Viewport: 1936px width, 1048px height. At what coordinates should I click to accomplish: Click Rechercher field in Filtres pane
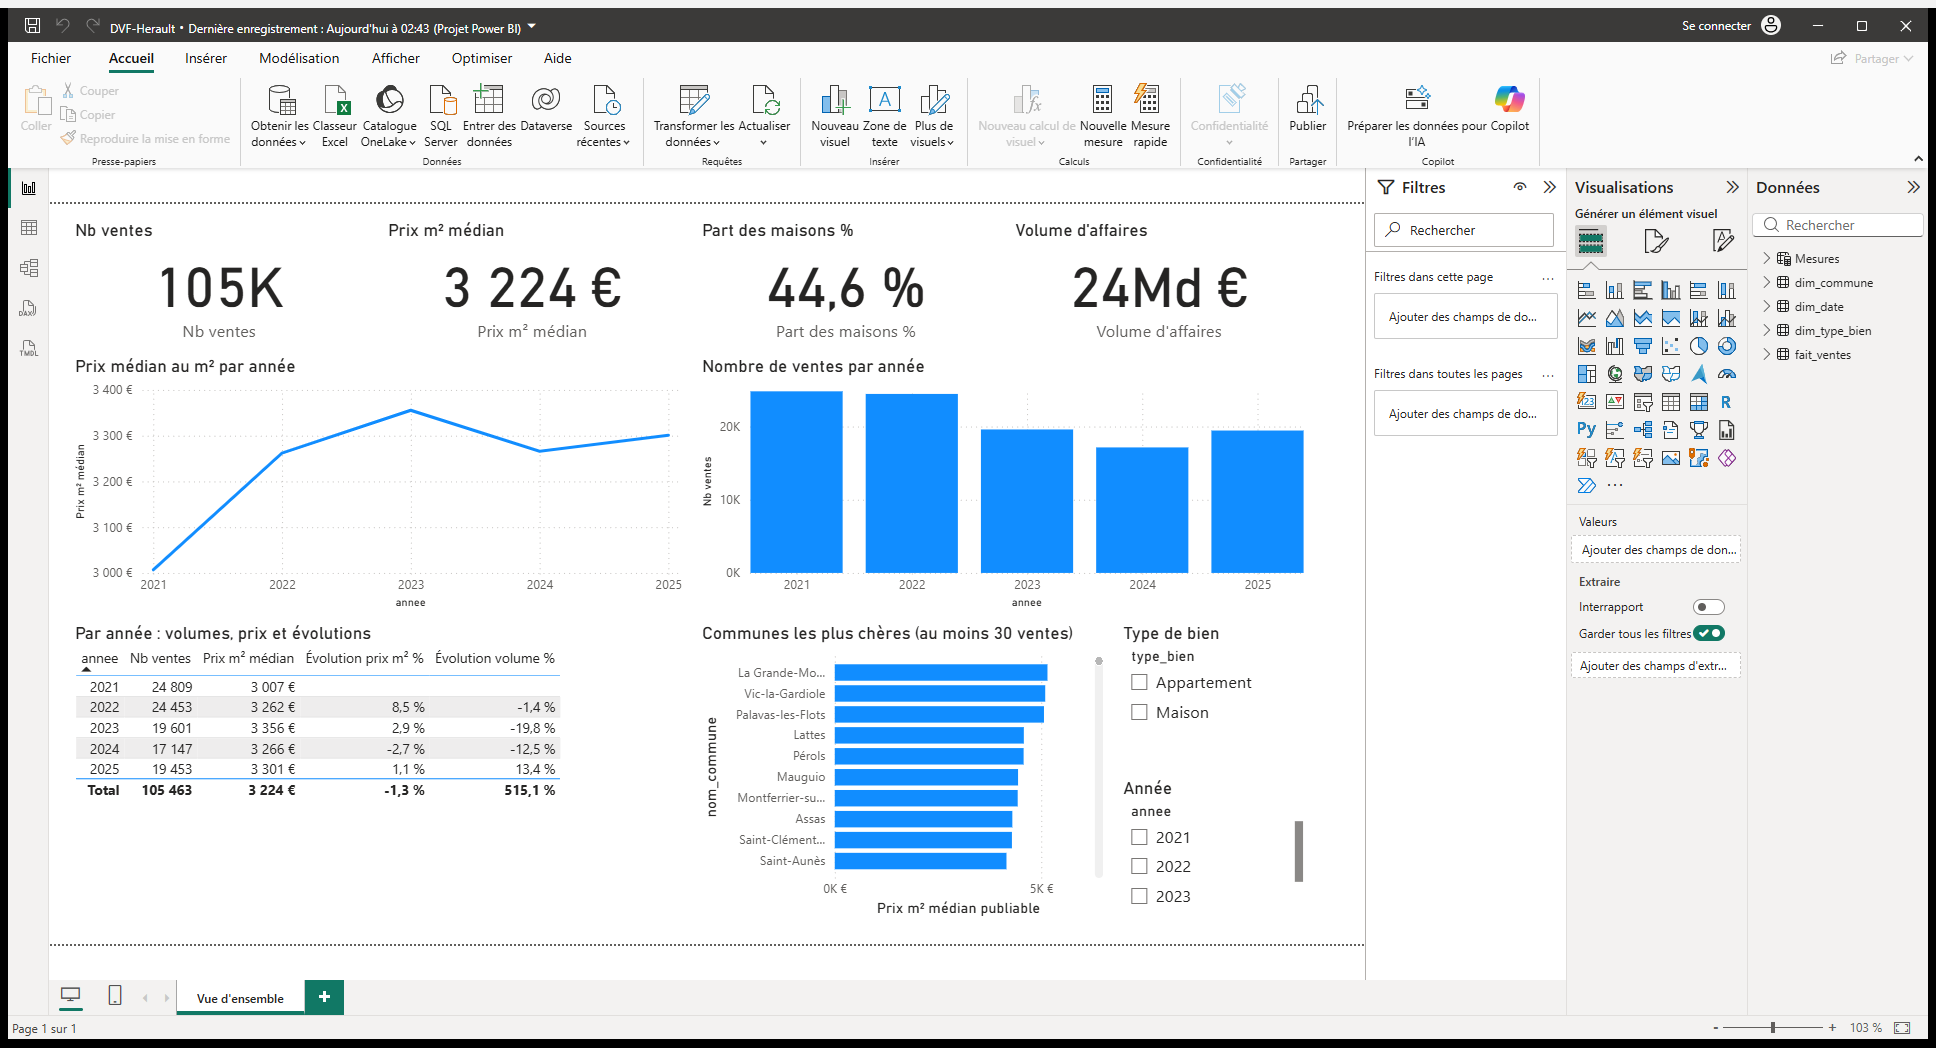[x=1464, y=230]
